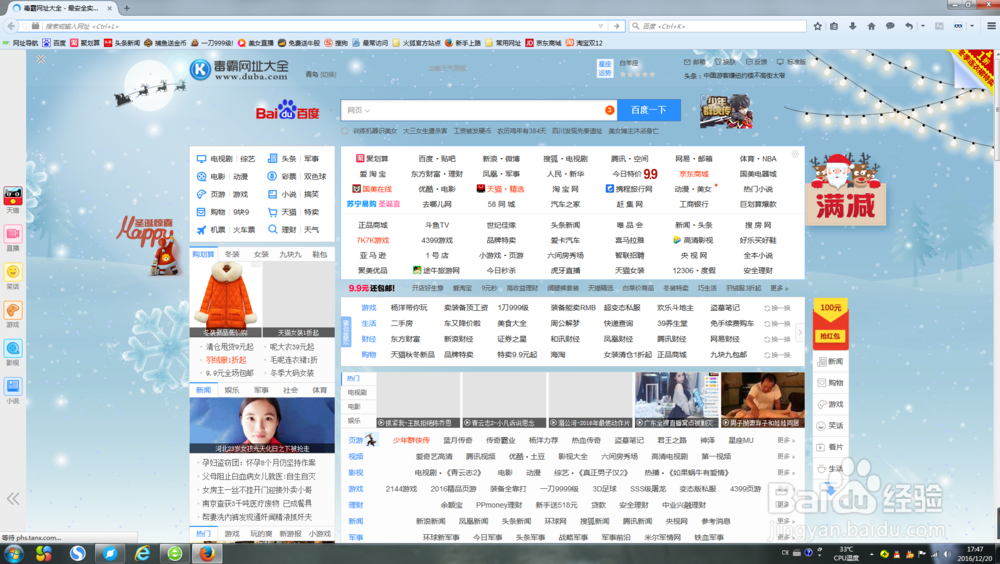The width and height of the screenshot is (1000, 564).
Task: Switch to the 娱乐 news tab
Action: click(x=232, y=390)
